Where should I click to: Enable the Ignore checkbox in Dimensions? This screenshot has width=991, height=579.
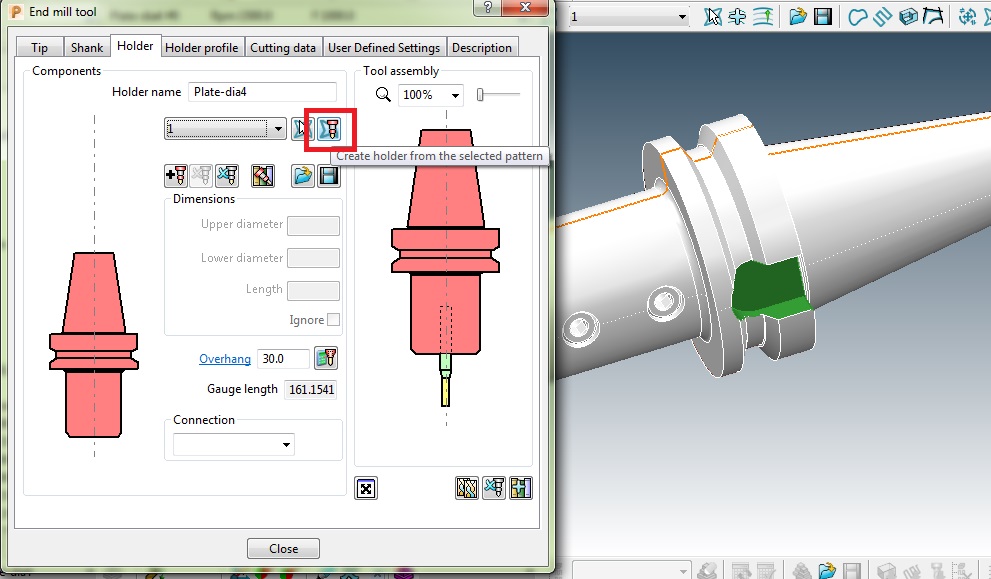(x=335, y=319)
